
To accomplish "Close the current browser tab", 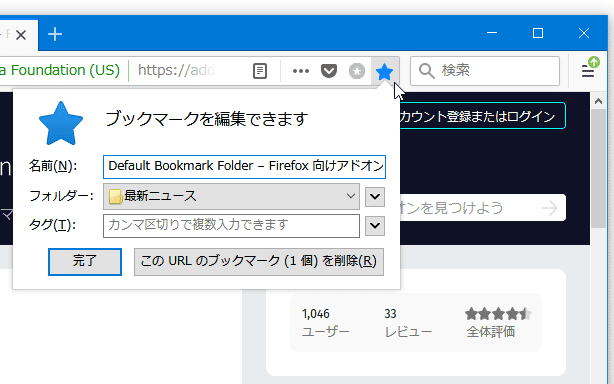I will [x=21, y=35].
